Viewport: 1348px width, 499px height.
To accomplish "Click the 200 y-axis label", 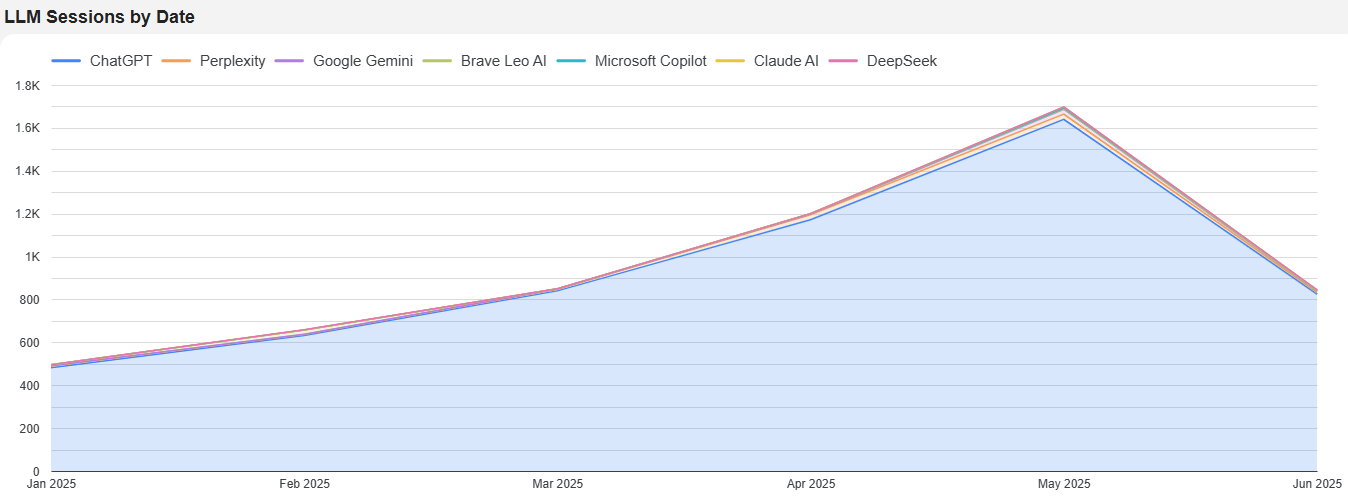I will pos(29,430).
